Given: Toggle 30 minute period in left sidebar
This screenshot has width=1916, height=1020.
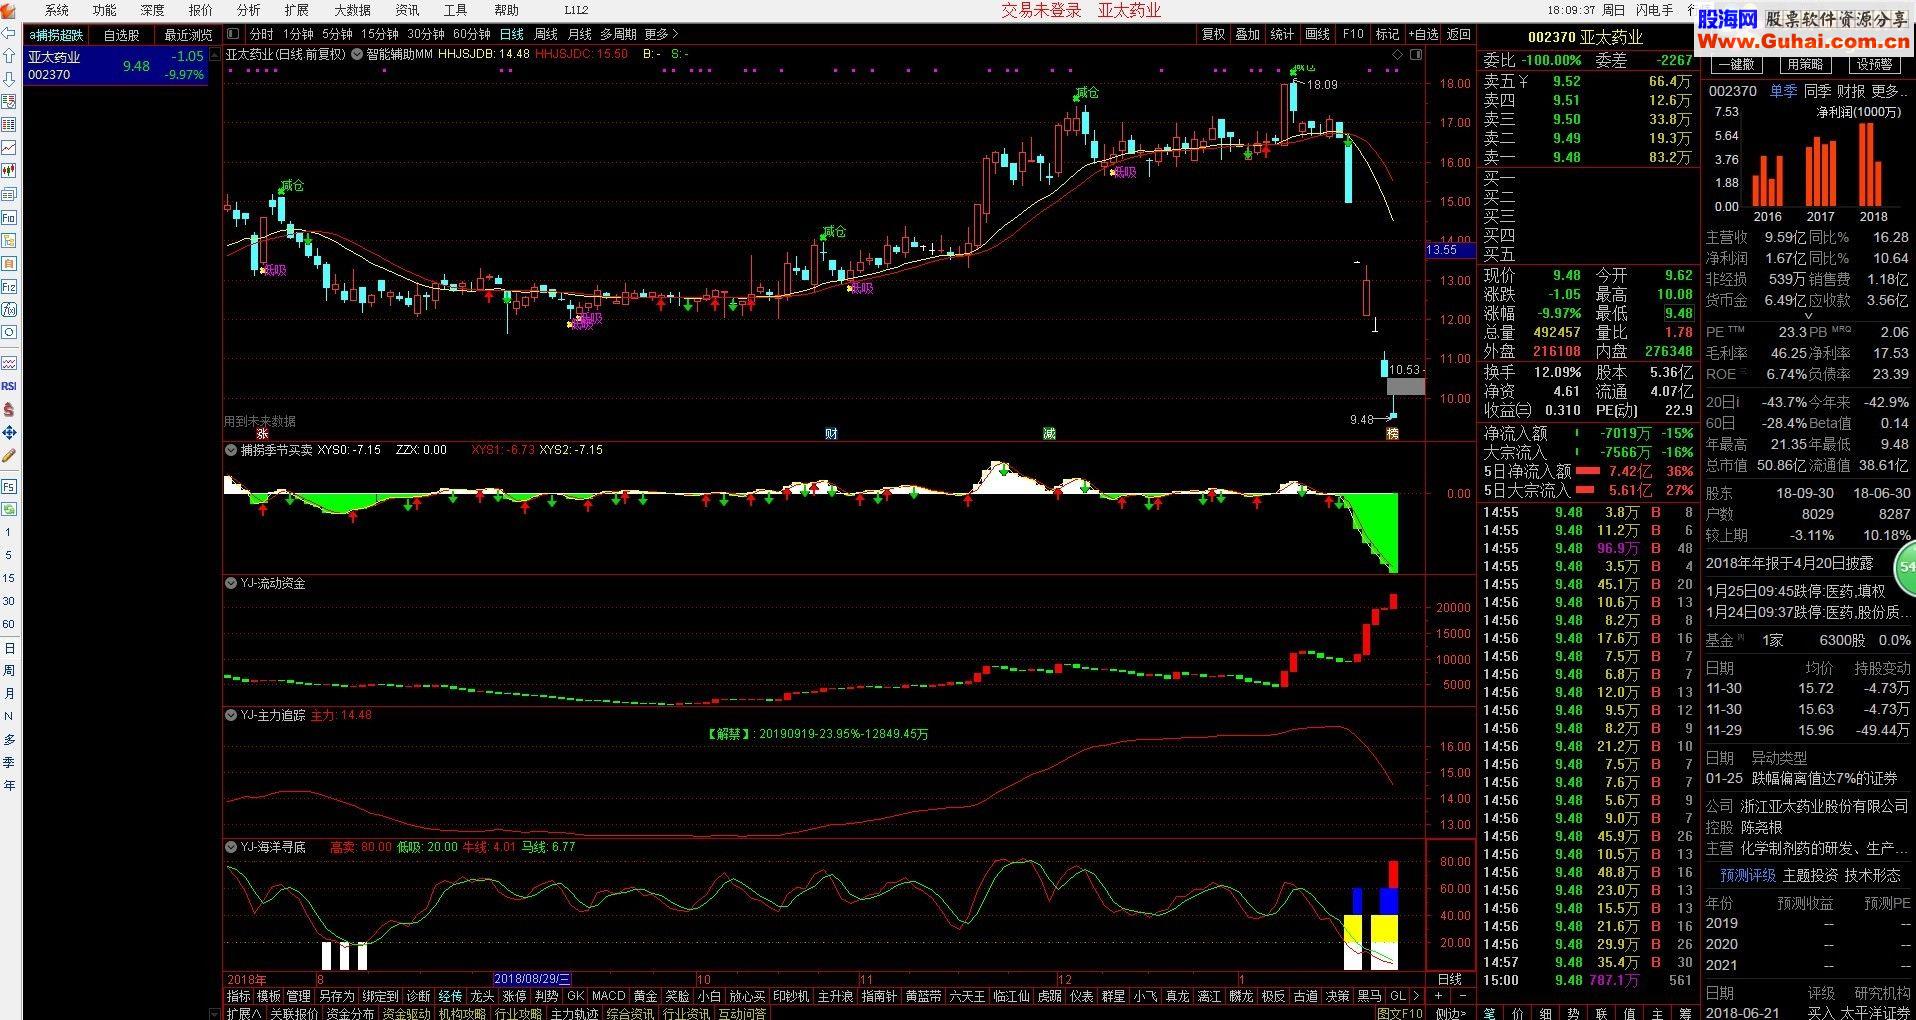Looking at the screenshot, I should [x=9, y=601].
